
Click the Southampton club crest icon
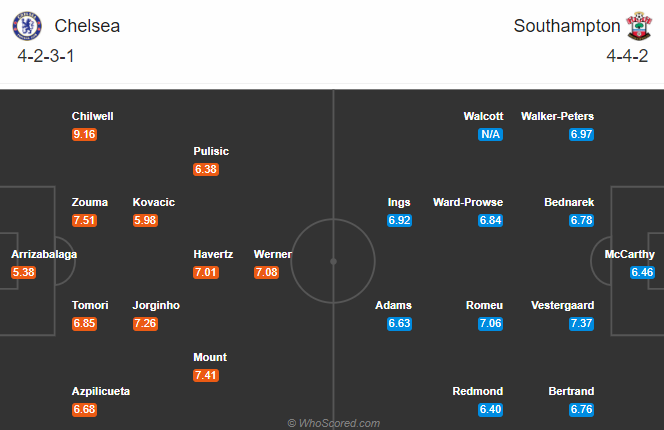point(639,26)
